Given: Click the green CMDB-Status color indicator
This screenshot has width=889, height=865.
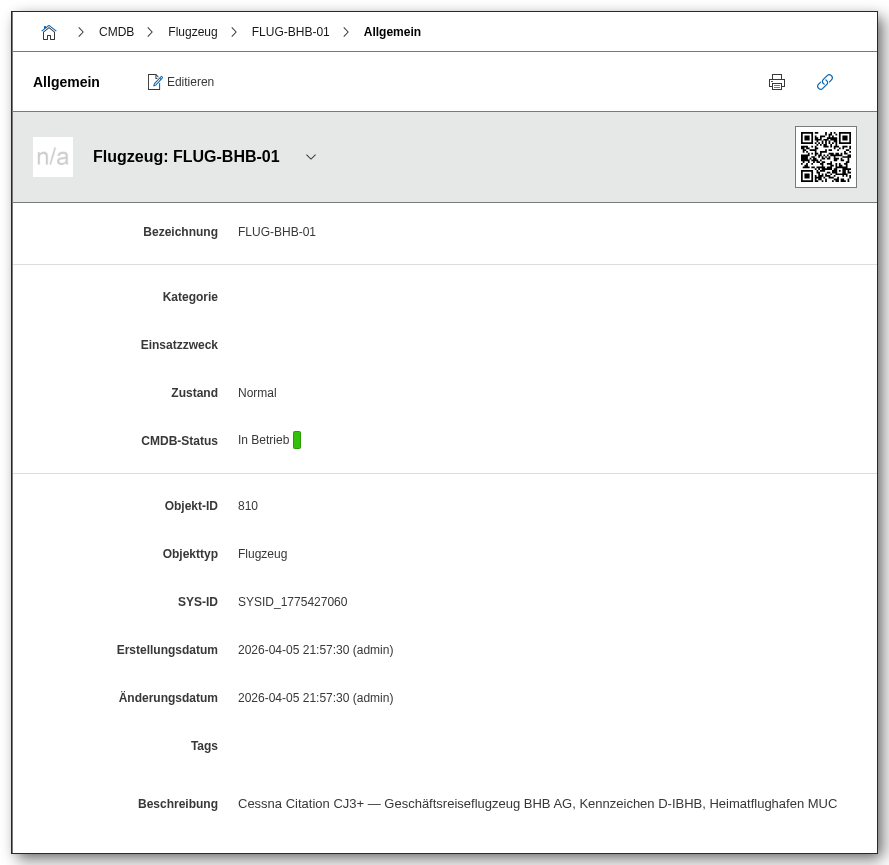Looking at the screenshot, I should [297, 440].
